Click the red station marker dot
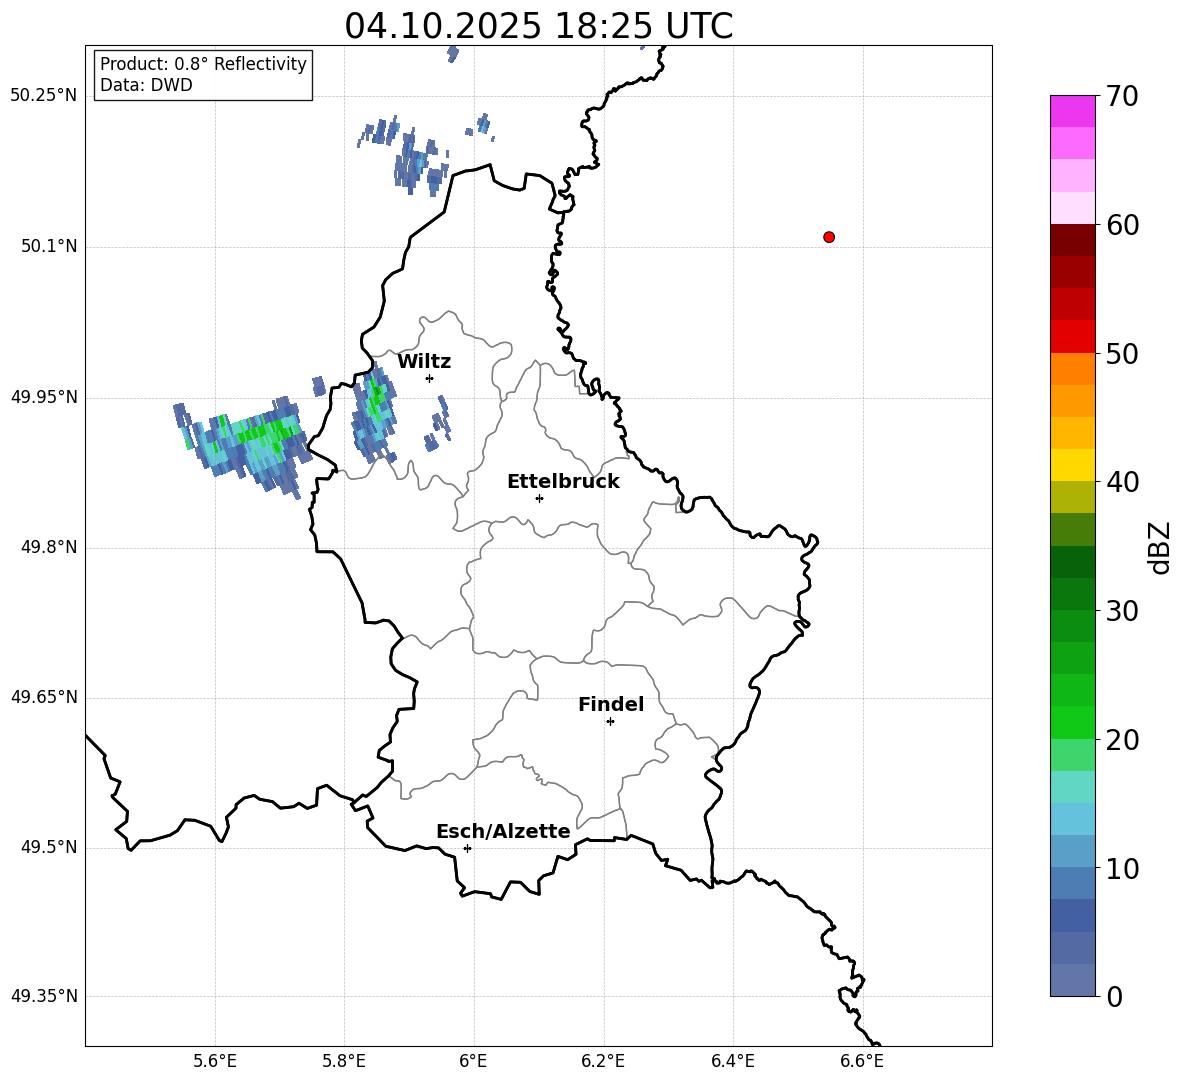 point(829,237)
